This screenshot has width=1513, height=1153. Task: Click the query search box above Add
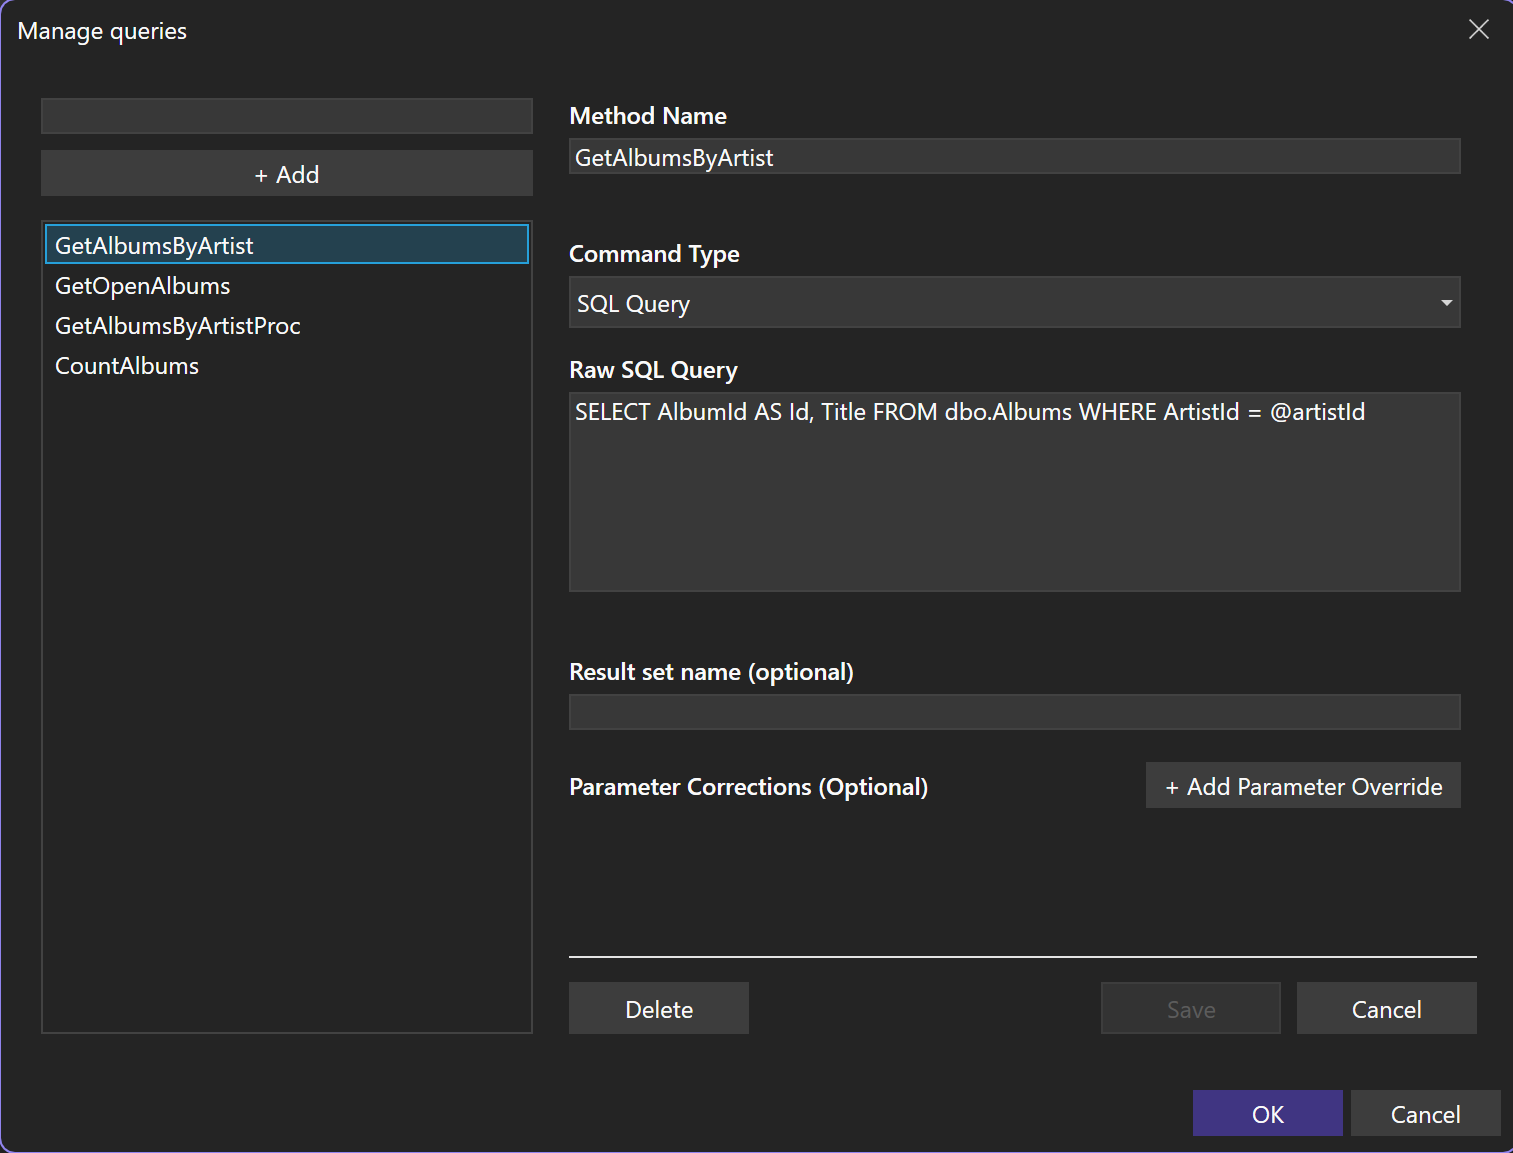pos(287,116)
